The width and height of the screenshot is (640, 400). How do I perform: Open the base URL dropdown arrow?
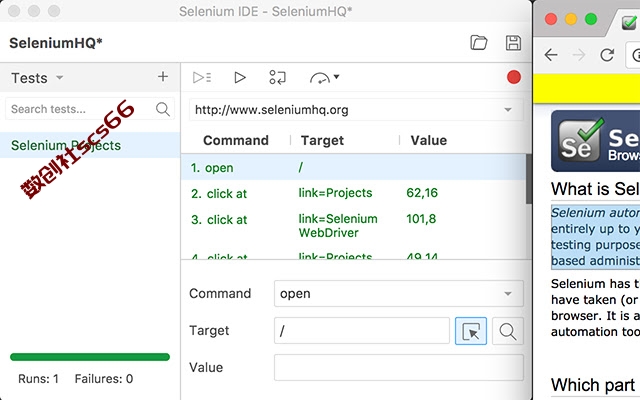pos(508,110)
